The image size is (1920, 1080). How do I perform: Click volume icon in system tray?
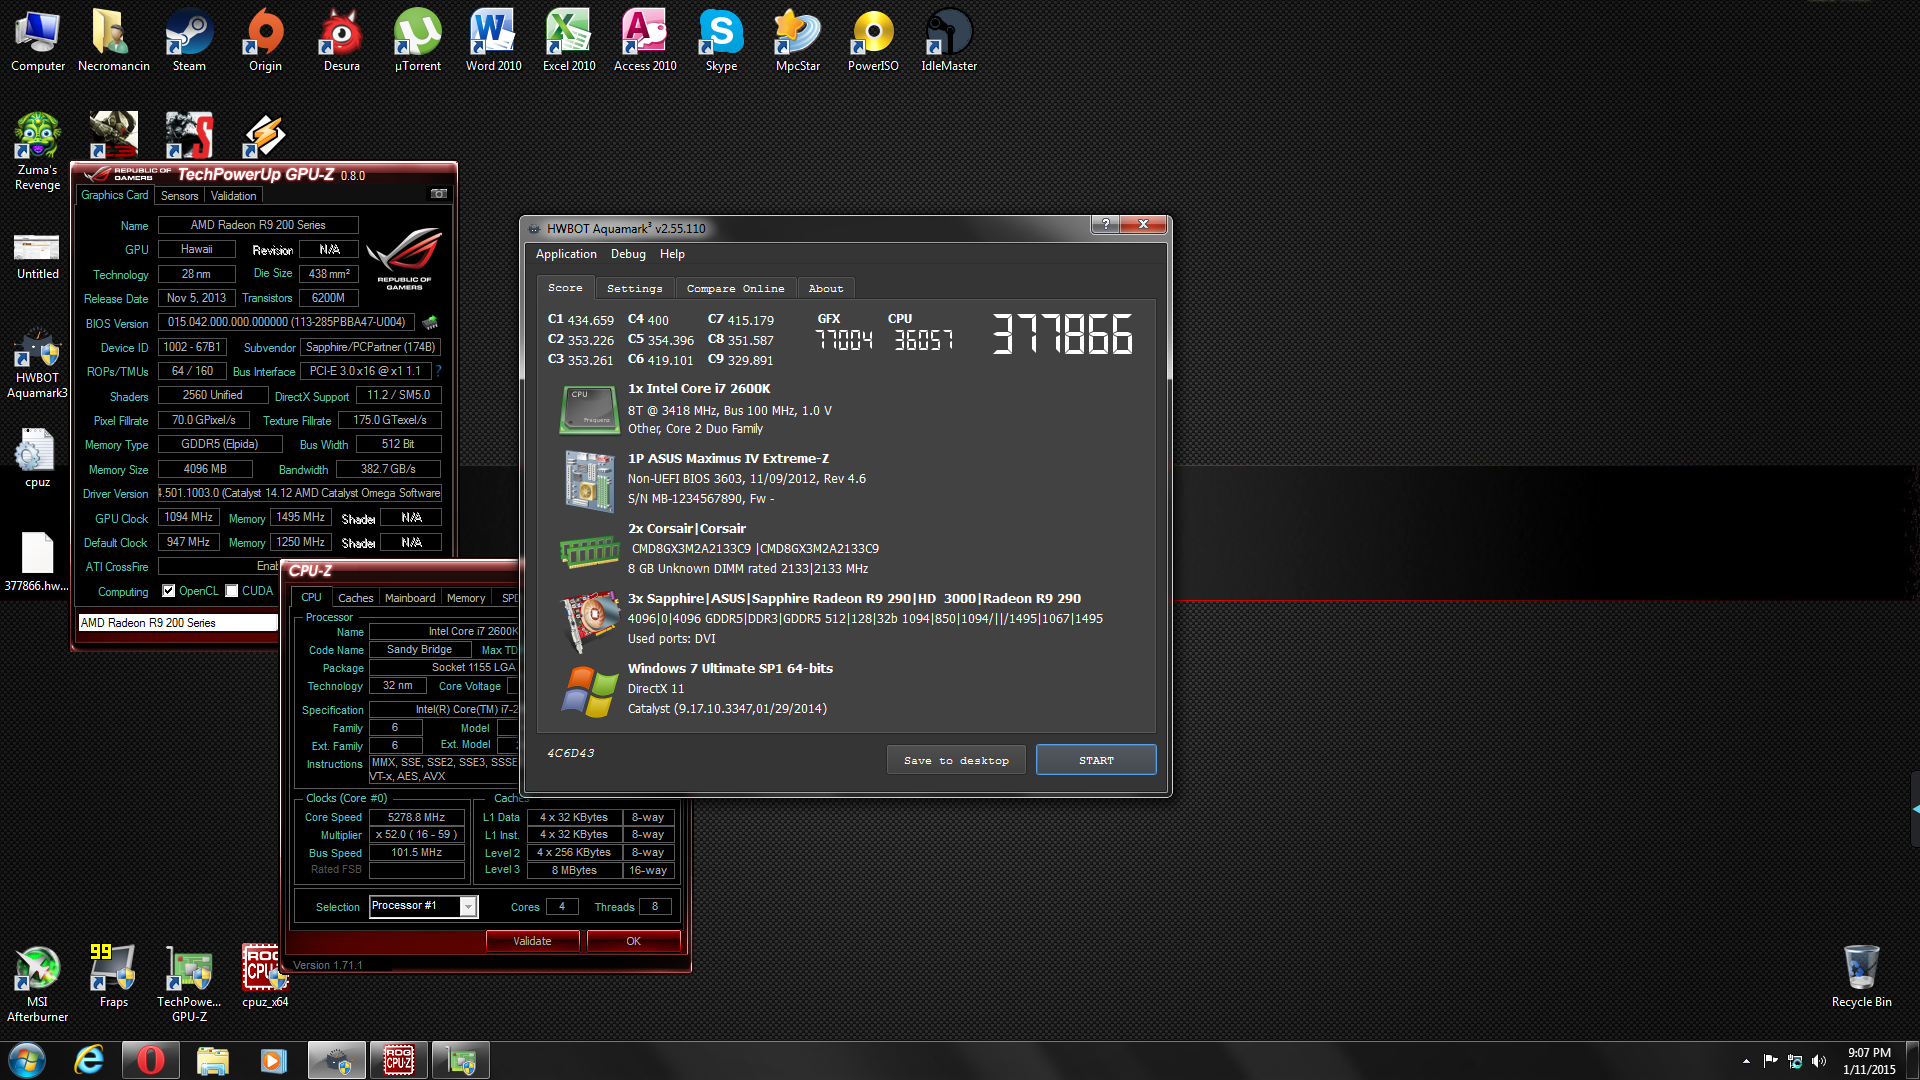click(1819, 1061)
